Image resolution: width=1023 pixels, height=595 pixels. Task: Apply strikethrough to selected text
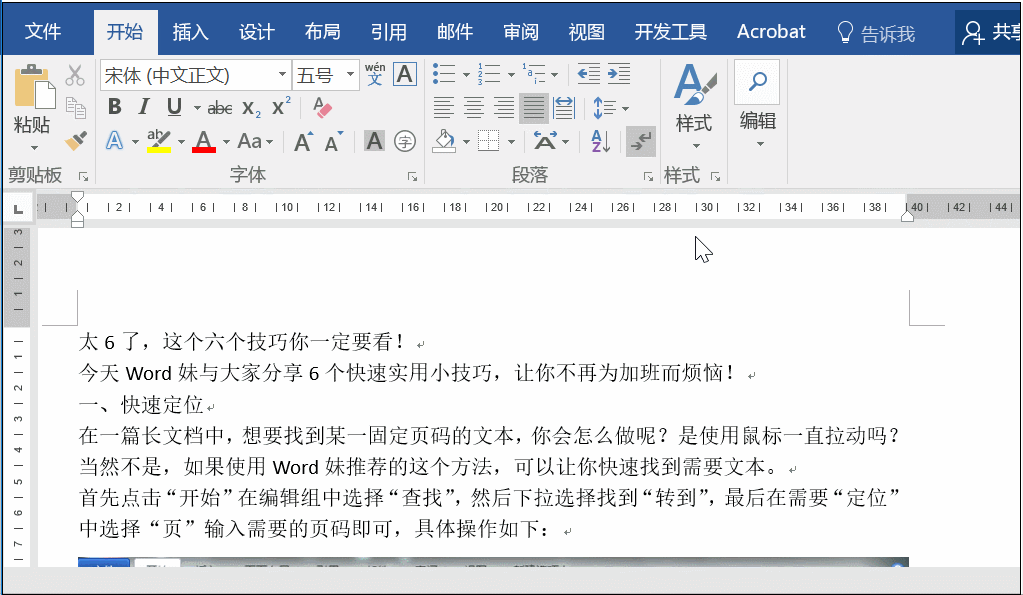220,108
